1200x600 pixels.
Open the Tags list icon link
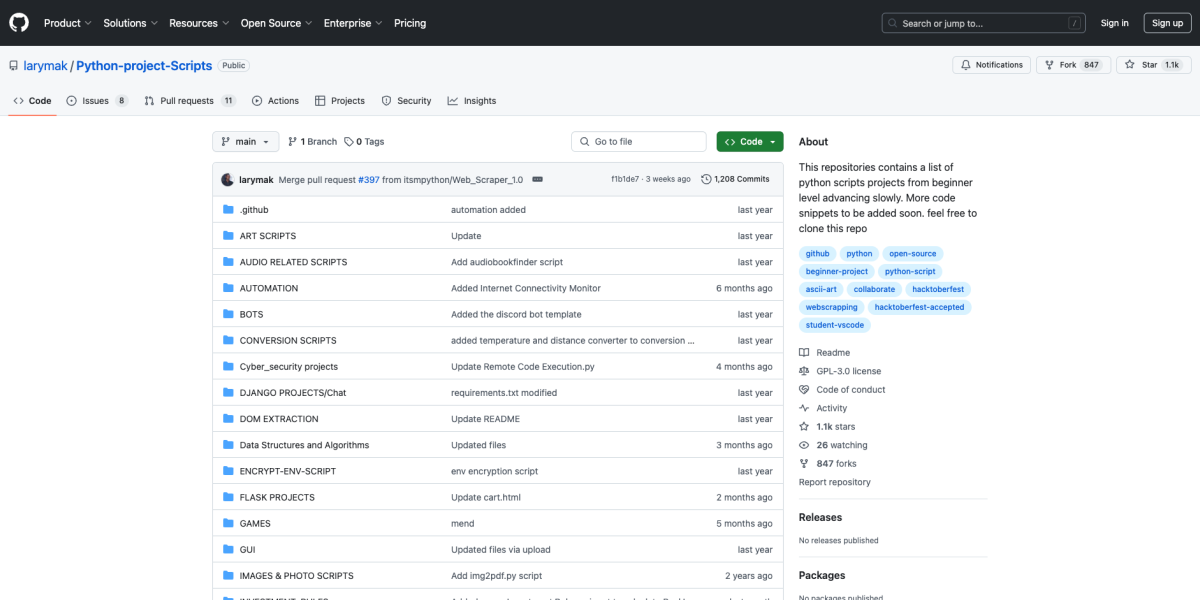(349, 142)
